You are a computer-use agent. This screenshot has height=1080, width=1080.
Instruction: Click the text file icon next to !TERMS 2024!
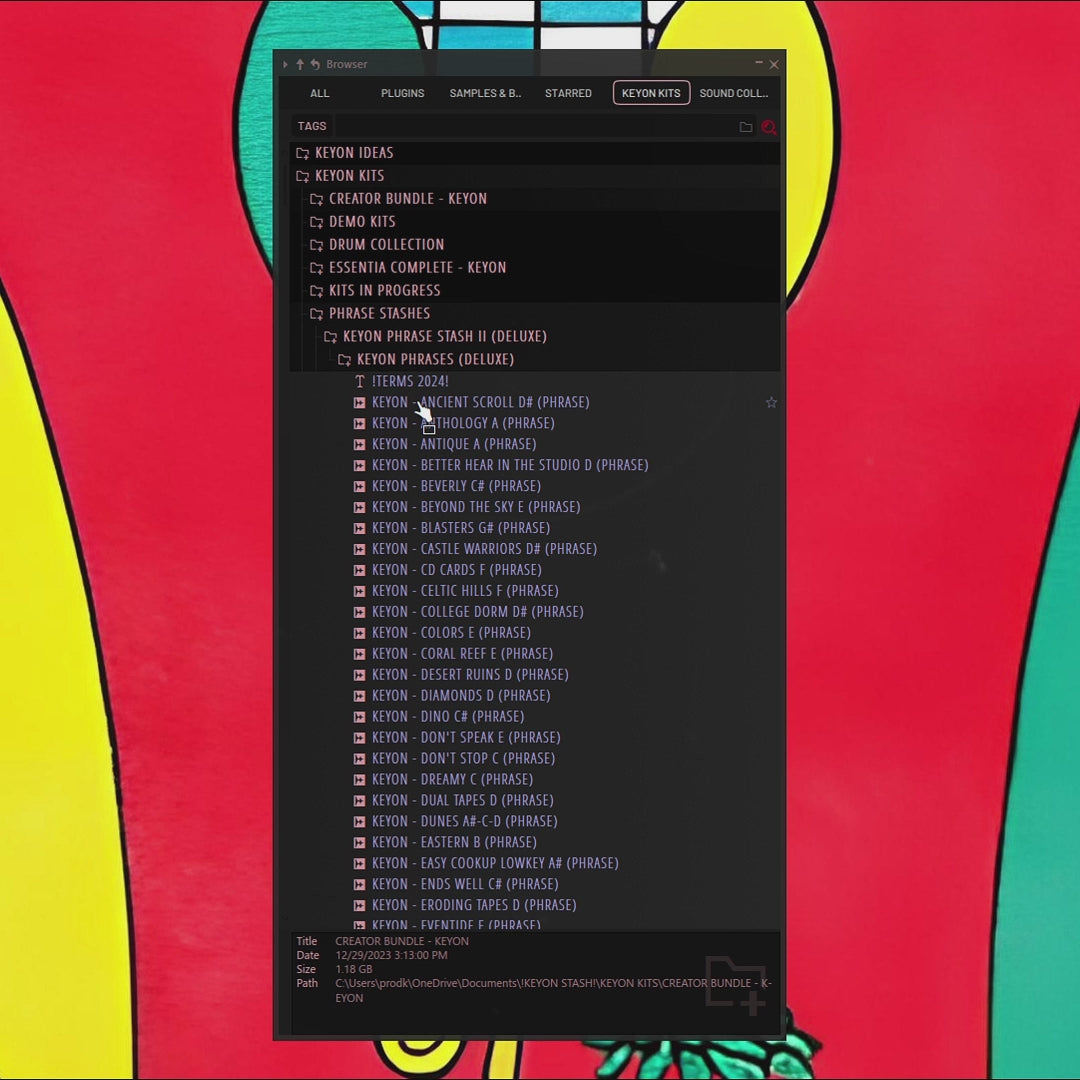[360, 382]
